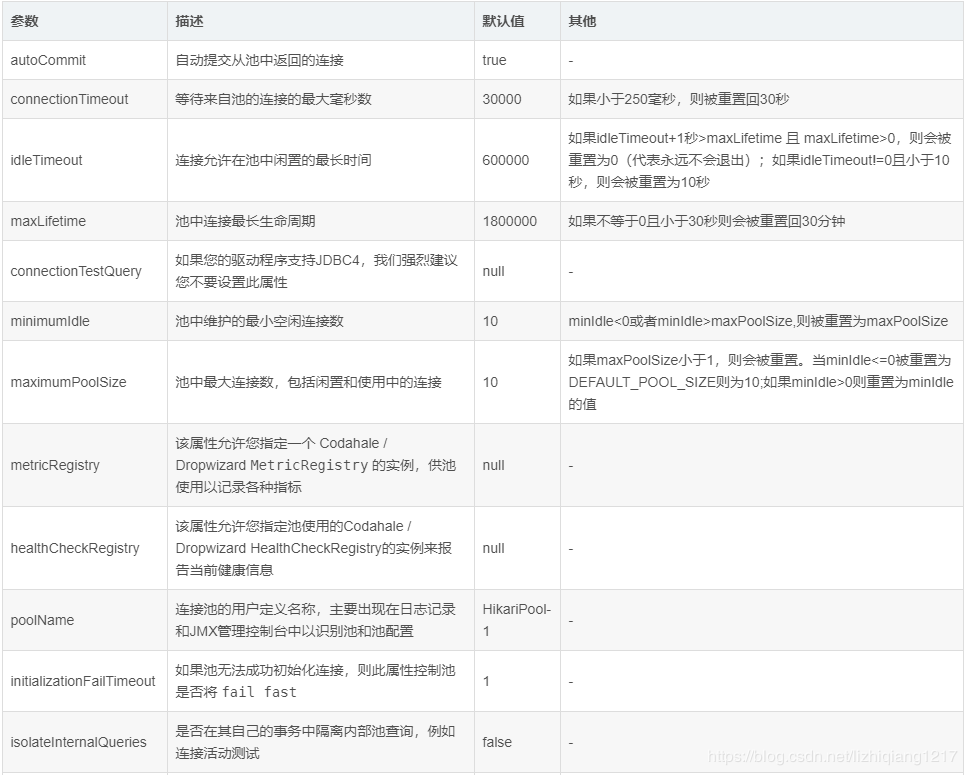Select the connectionTimeout parameter name

pyautogui.click(x=69, y=99)
